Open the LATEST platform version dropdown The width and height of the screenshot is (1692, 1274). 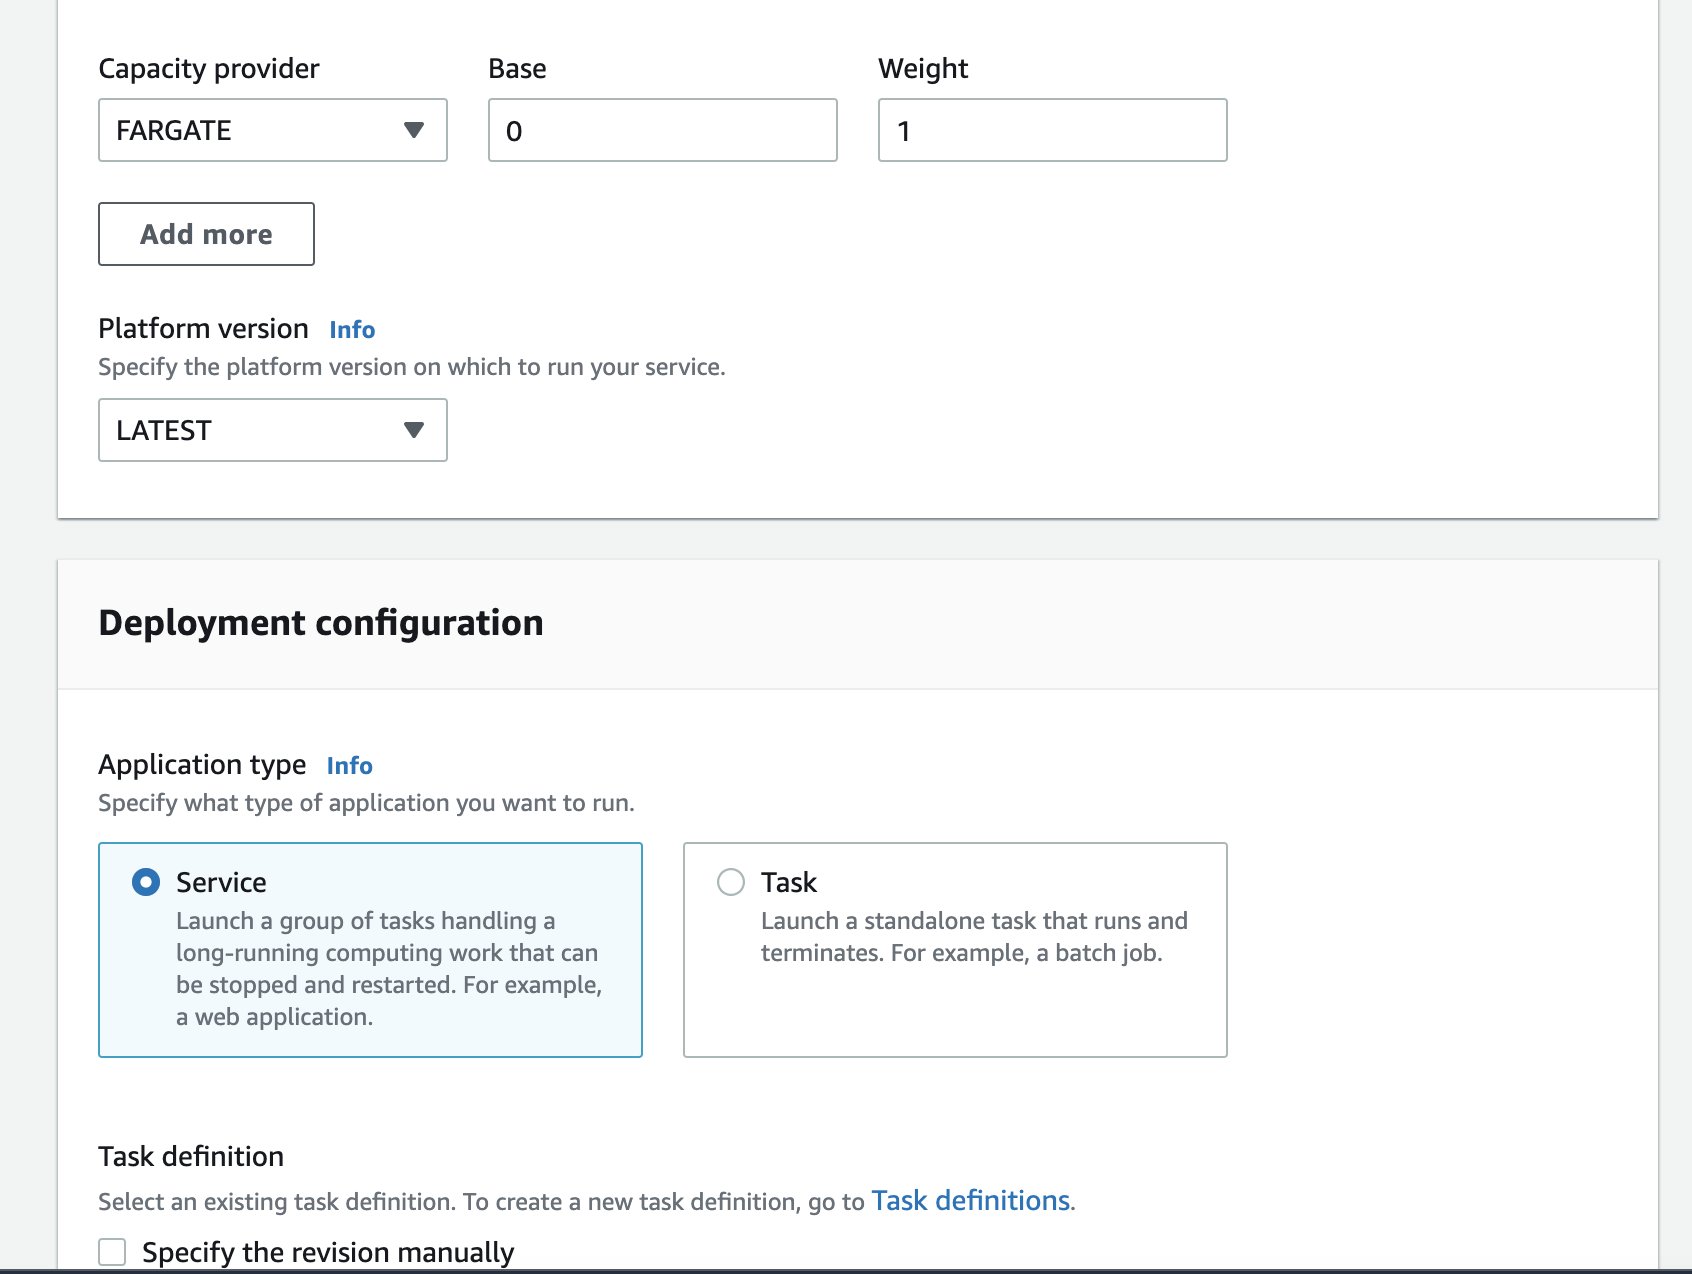point(271,430)
